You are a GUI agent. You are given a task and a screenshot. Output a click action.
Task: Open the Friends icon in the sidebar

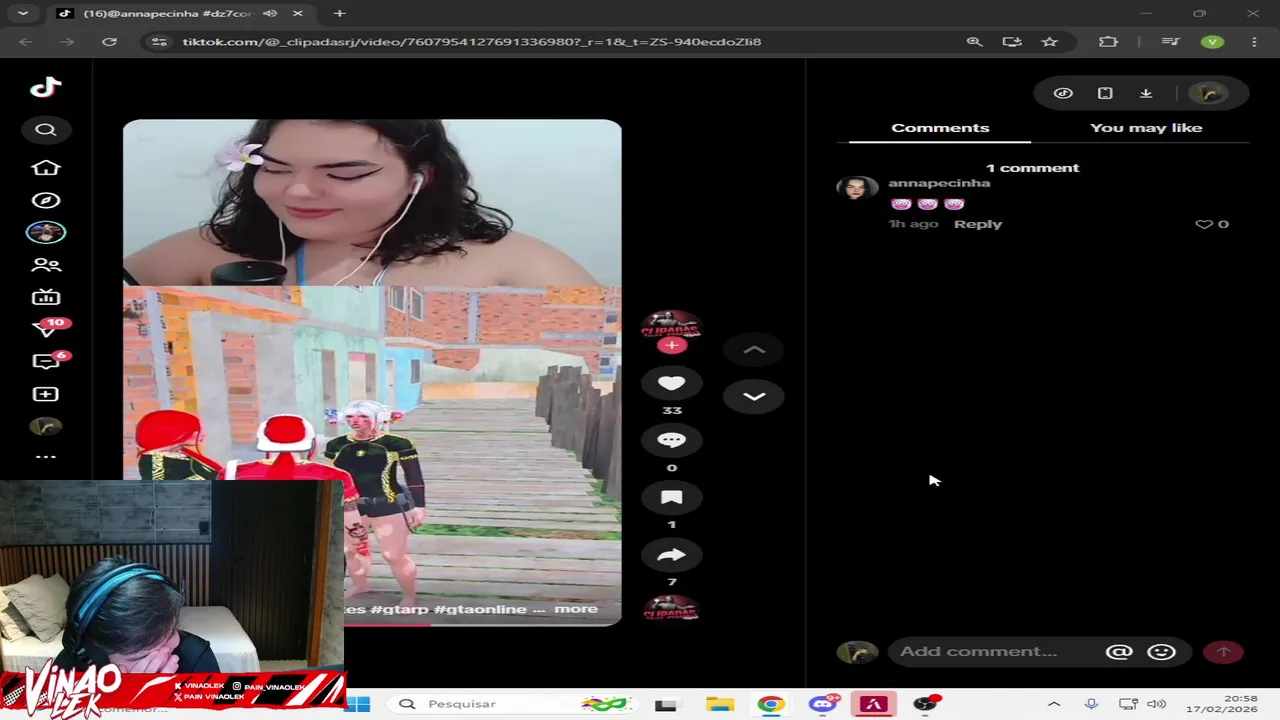[x=46, y=265]
